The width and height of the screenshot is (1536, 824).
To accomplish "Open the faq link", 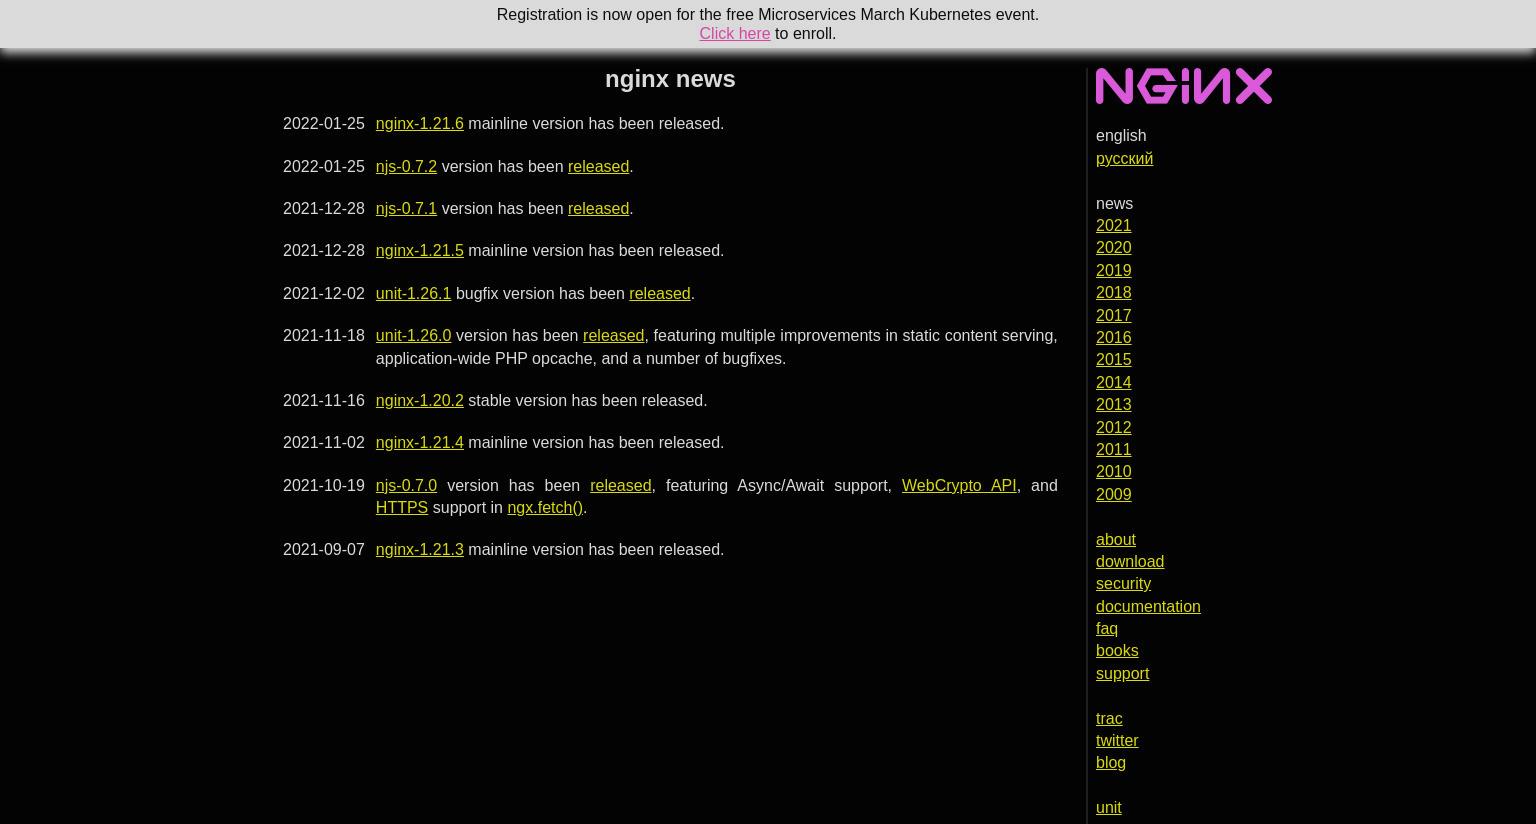I will tap(1106, 628).
